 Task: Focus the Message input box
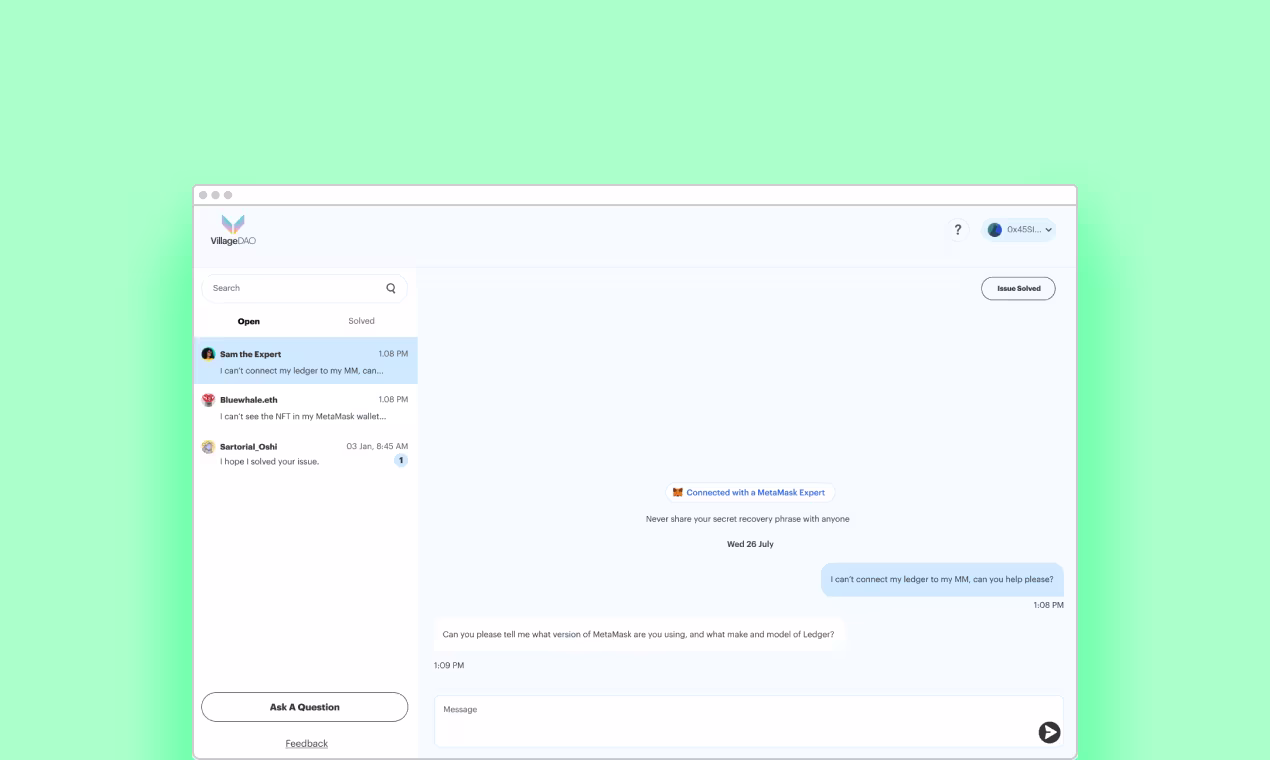748,721
